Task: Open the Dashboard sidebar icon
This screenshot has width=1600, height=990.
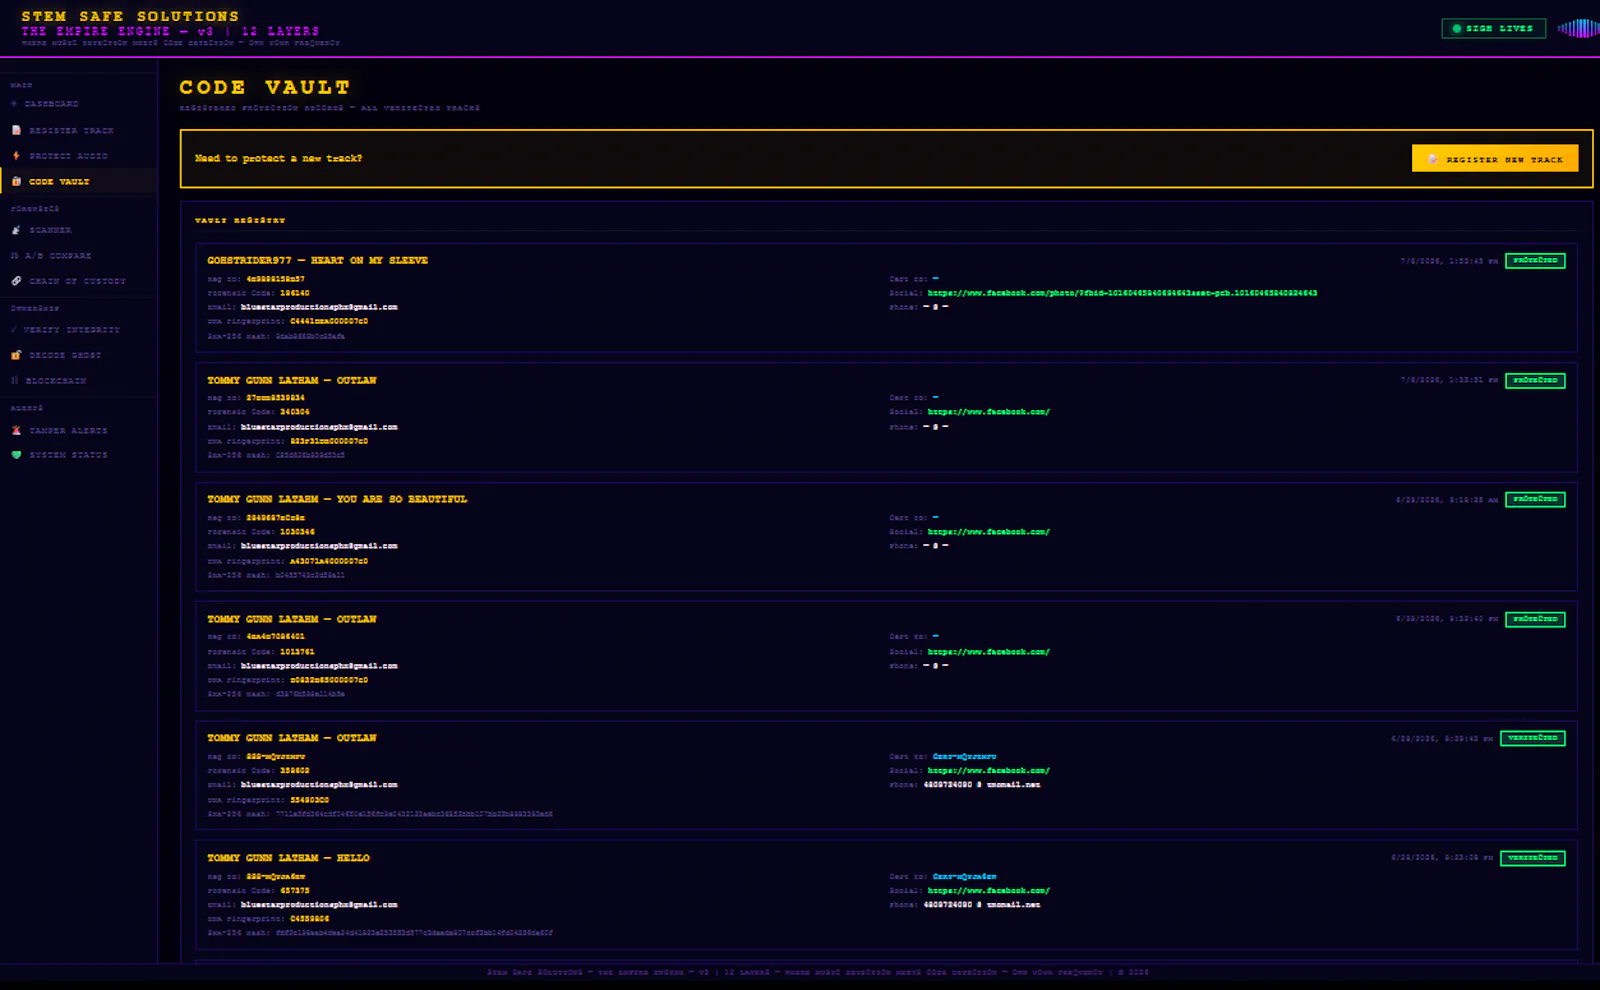Action: click(x=14, y=104)
